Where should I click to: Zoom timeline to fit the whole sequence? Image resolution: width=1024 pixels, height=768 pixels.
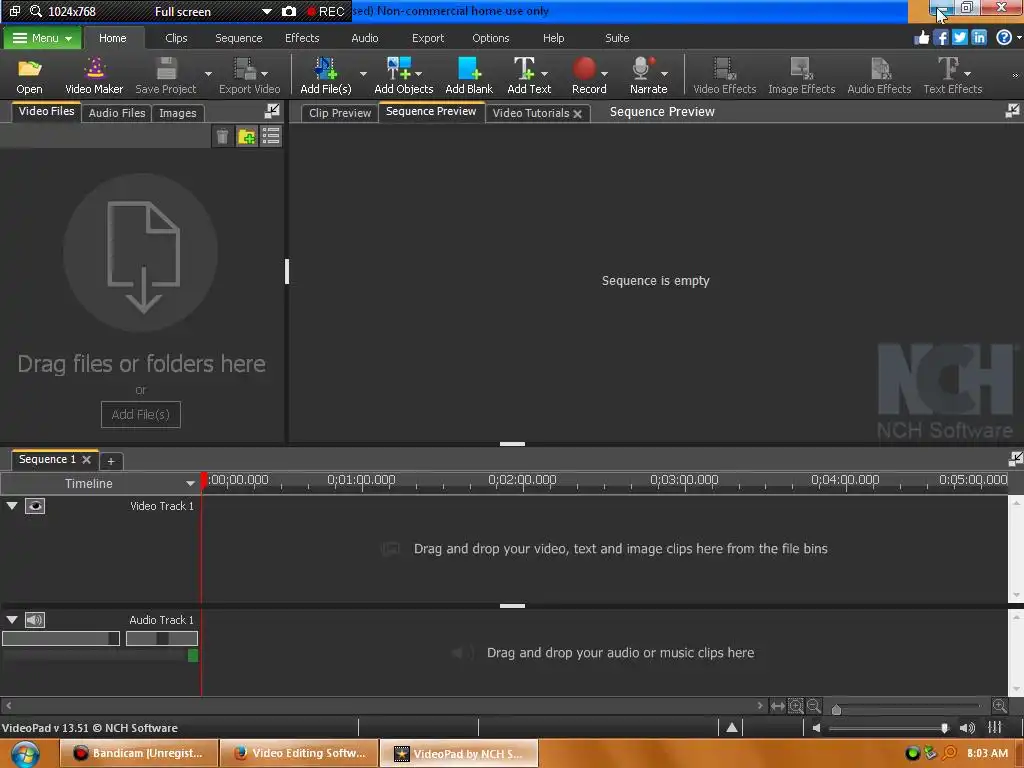point(777,706)
